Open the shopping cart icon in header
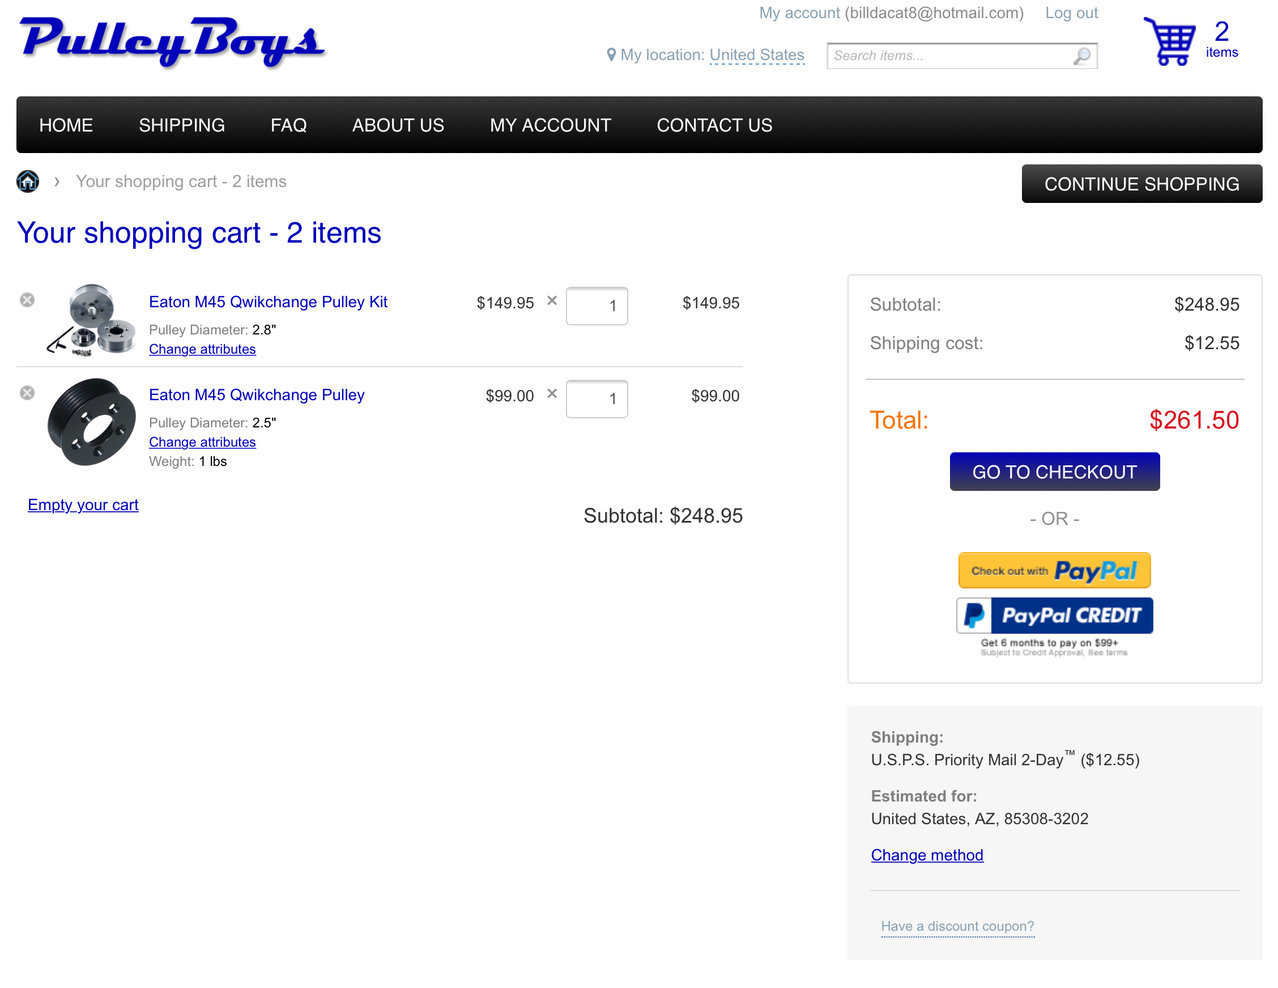Image resolution: width=1278 pixels, height=988 pixels. click(x=1169, y=41)
